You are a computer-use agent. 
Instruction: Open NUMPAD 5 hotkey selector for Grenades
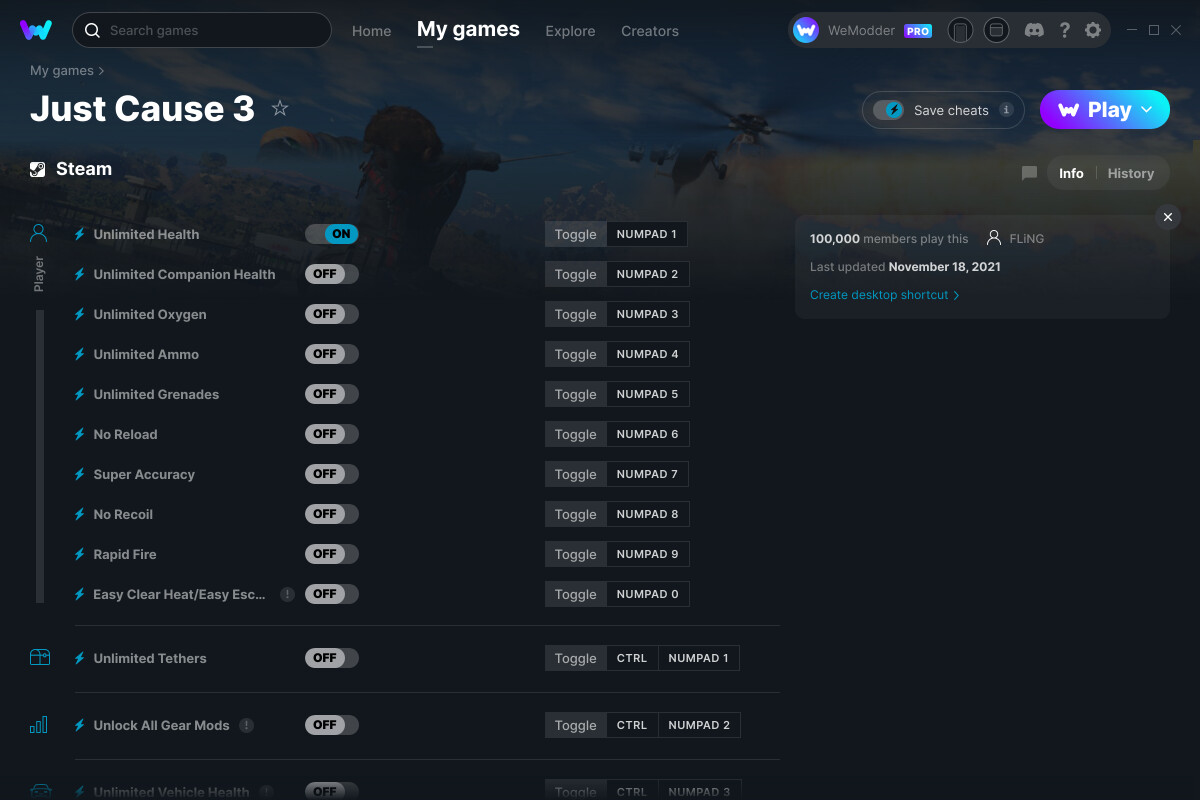coord(647,394)
